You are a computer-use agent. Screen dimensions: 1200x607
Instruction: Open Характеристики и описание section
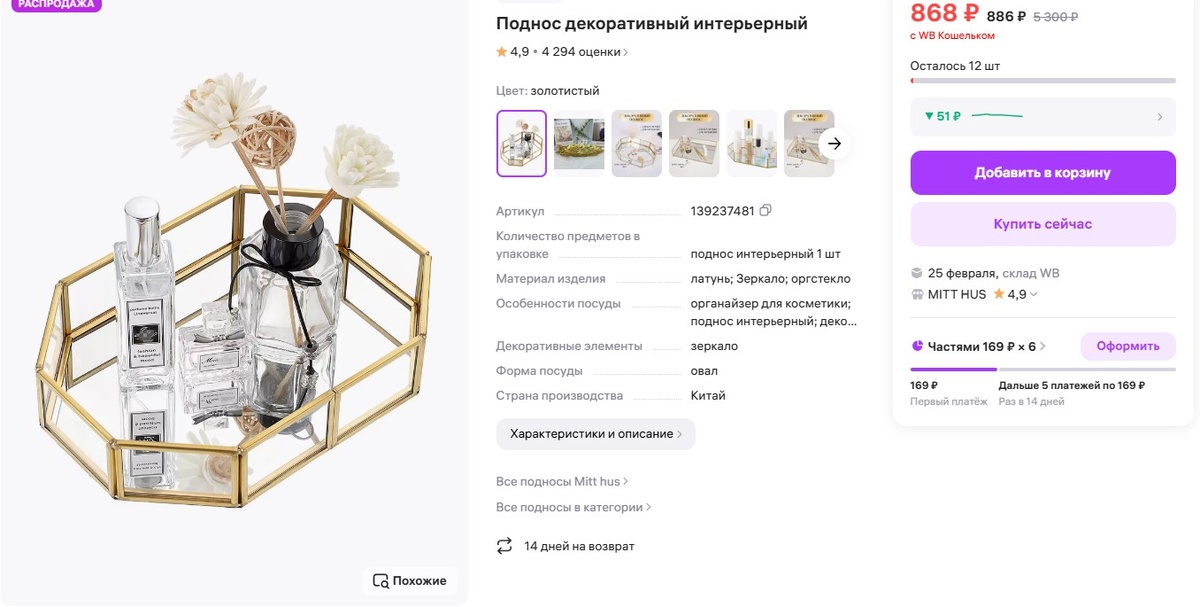tap(596, 434)
